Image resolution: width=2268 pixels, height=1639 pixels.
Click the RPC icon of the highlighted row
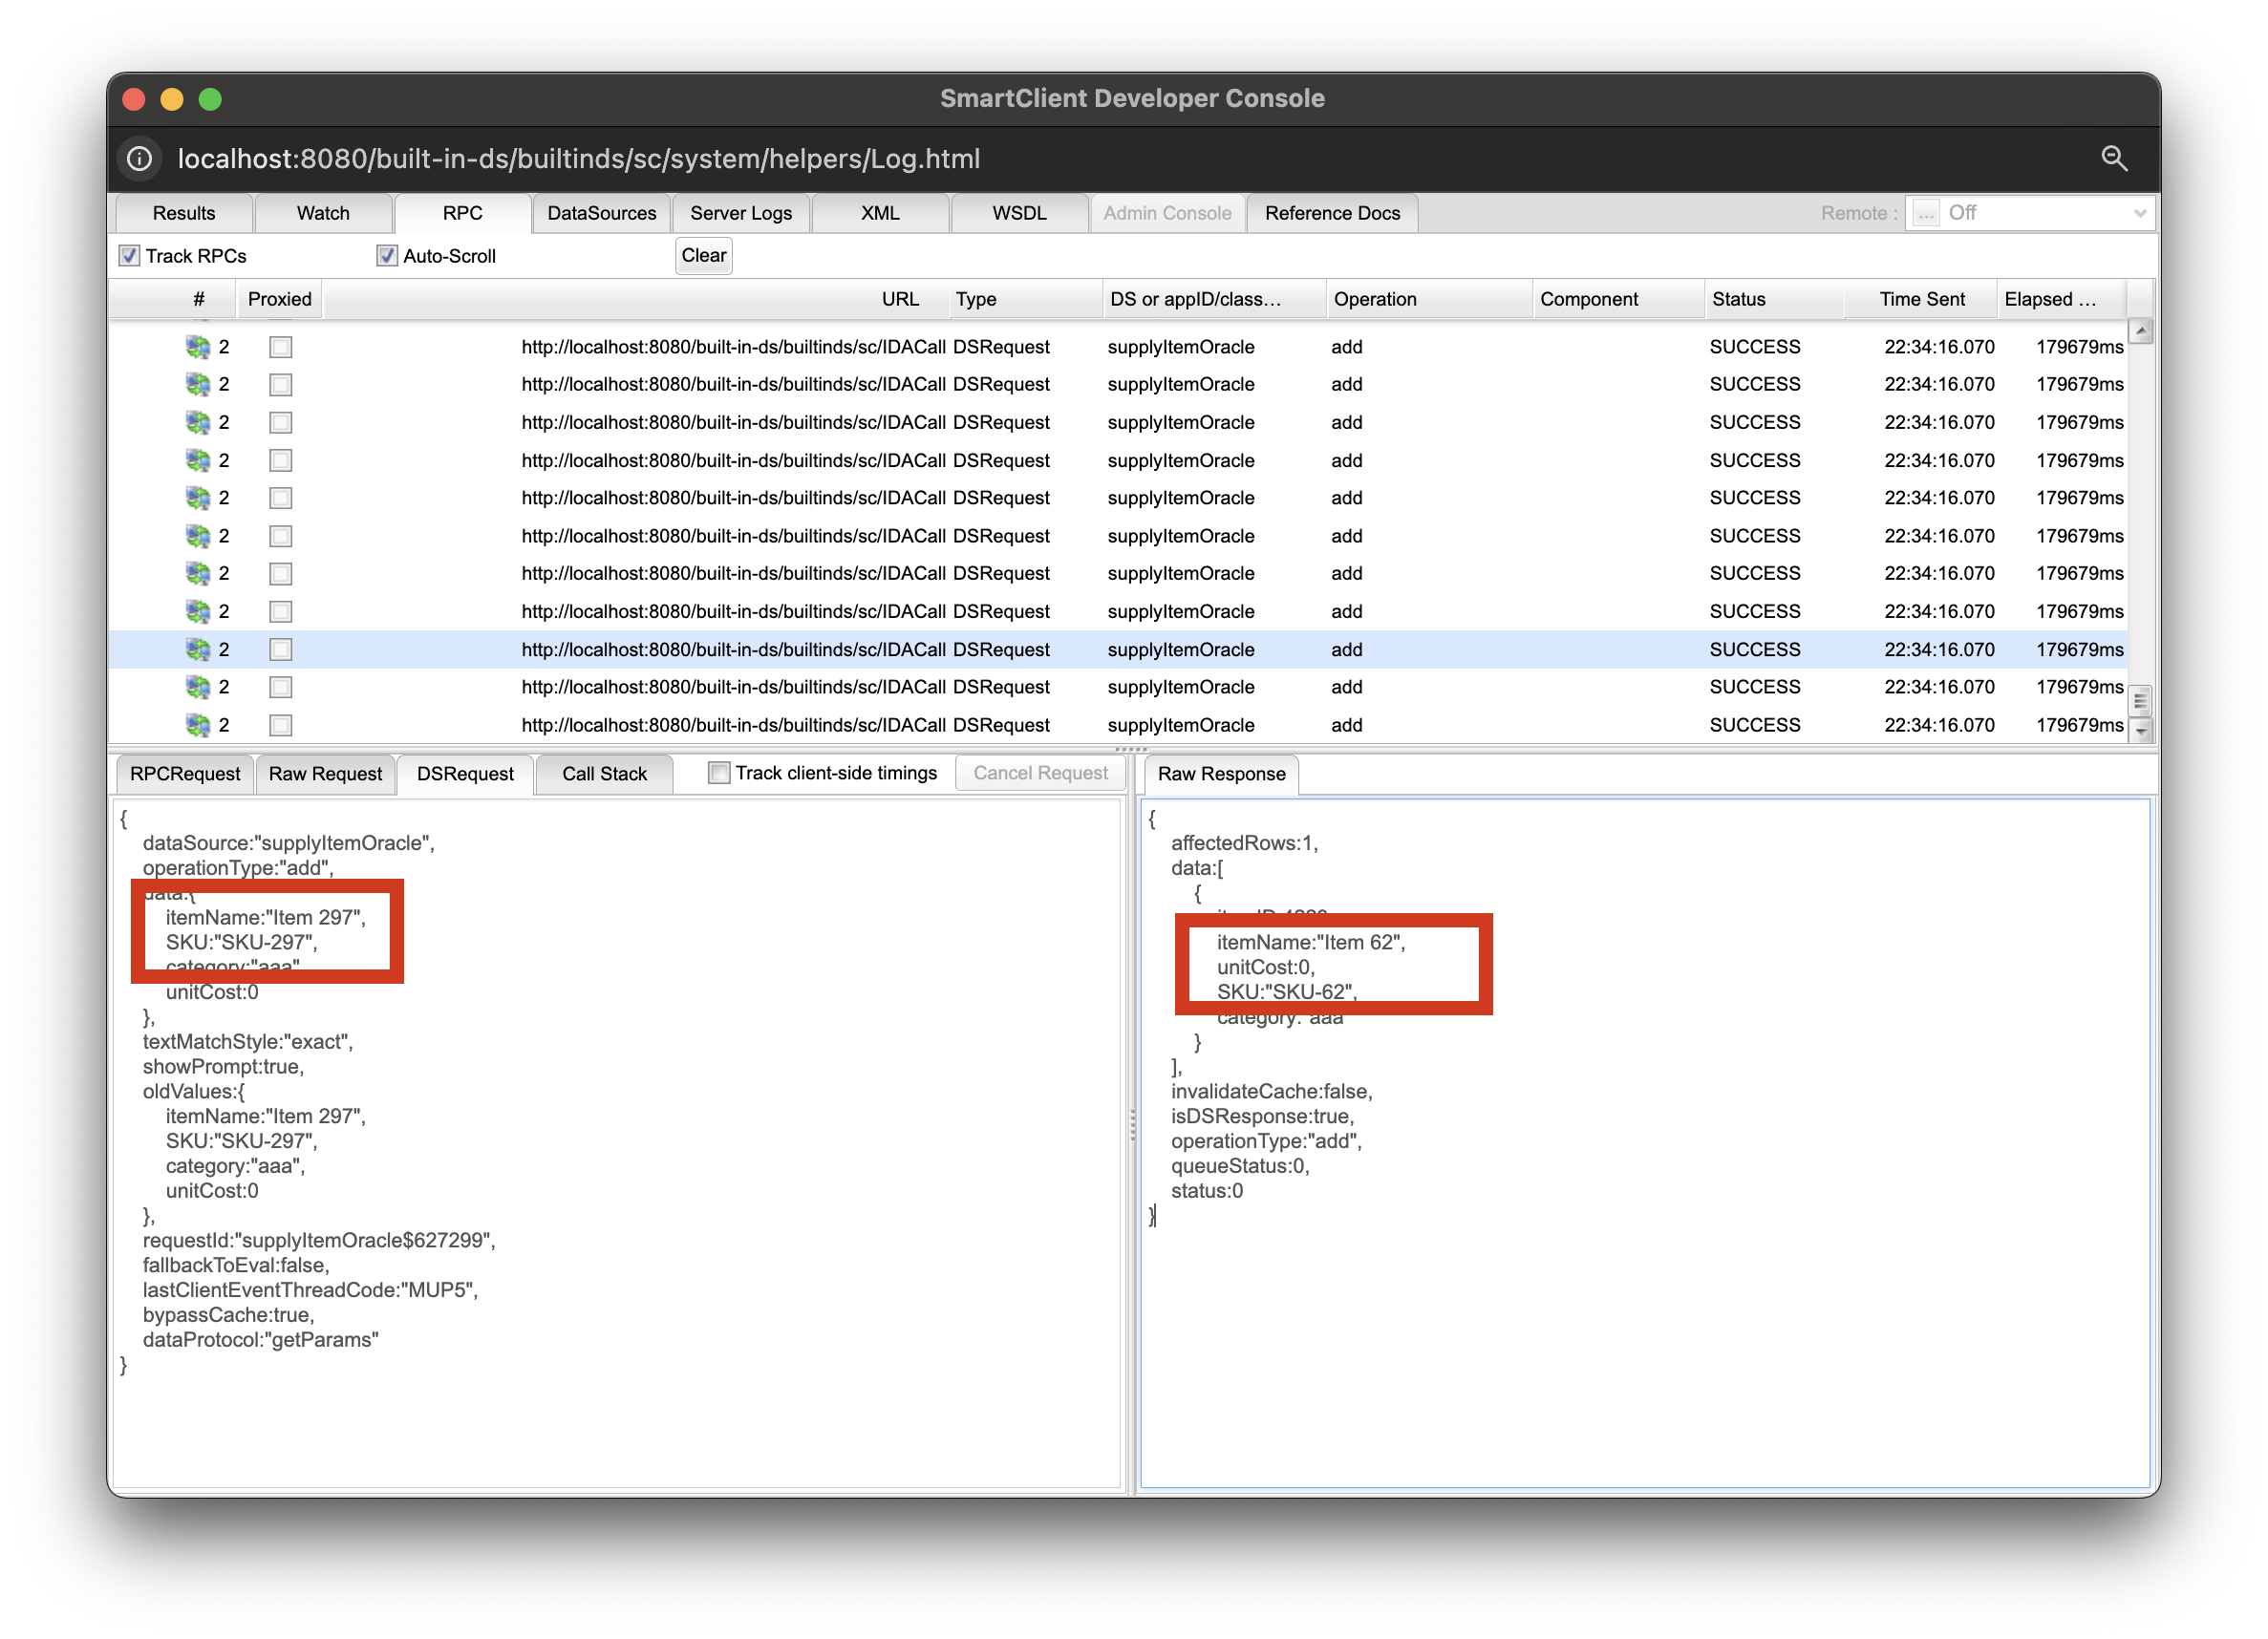pyautogui.click(x=198, y=649)
